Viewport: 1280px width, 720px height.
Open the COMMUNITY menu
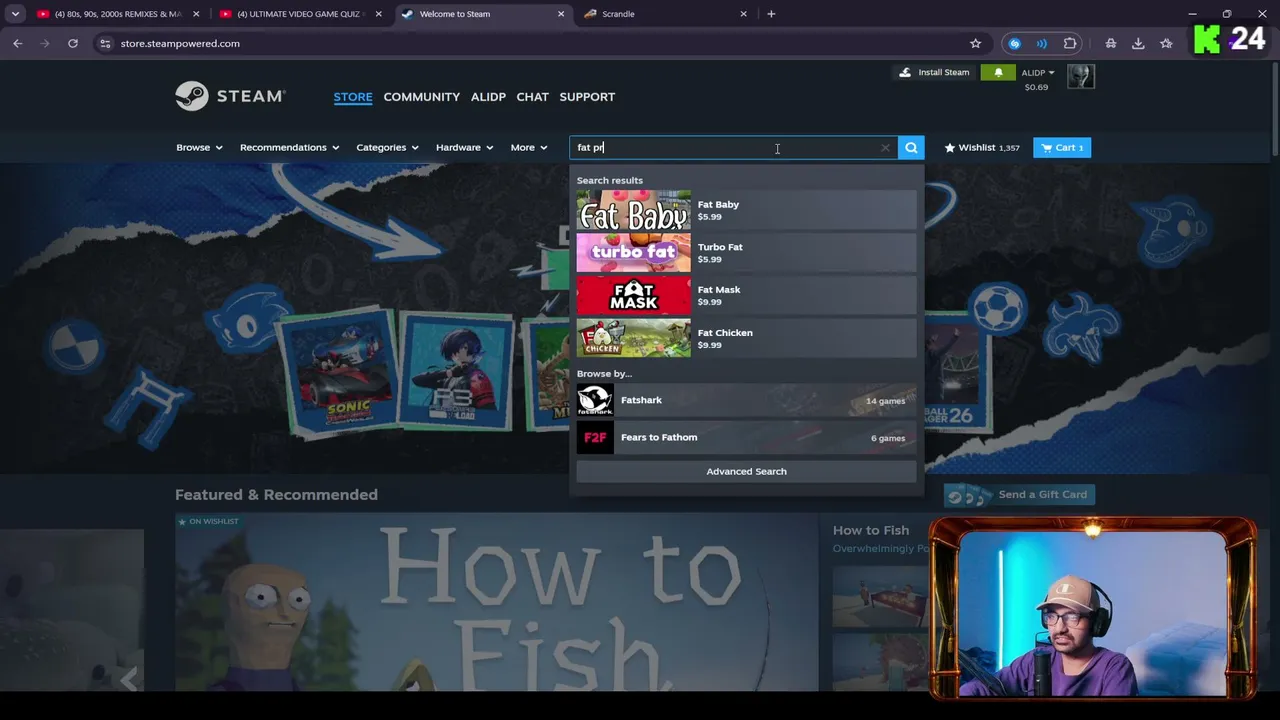point(422,97)
